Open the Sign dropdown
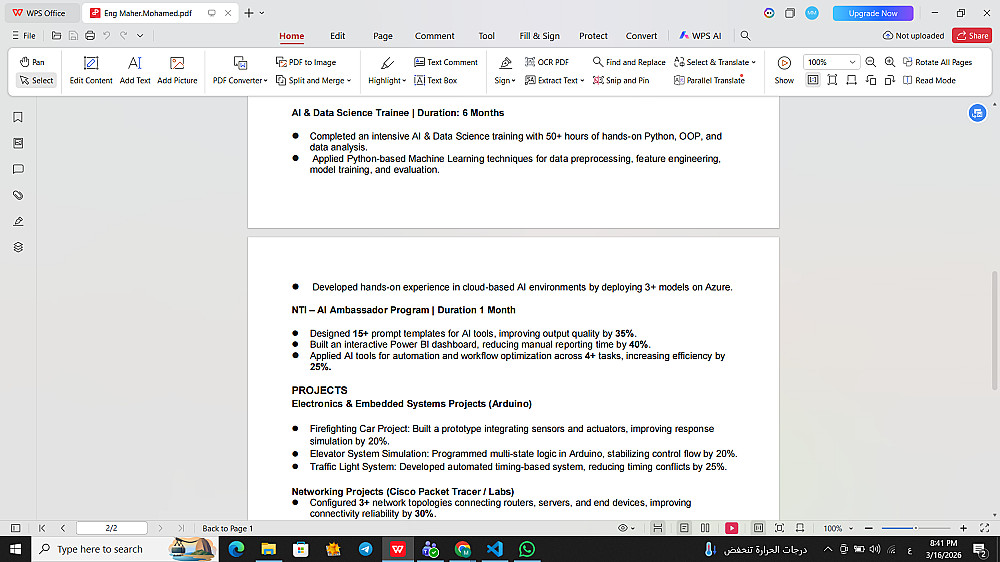This screenshot has height=562, width=1000. pyautogui.click(x=505, y=70)
